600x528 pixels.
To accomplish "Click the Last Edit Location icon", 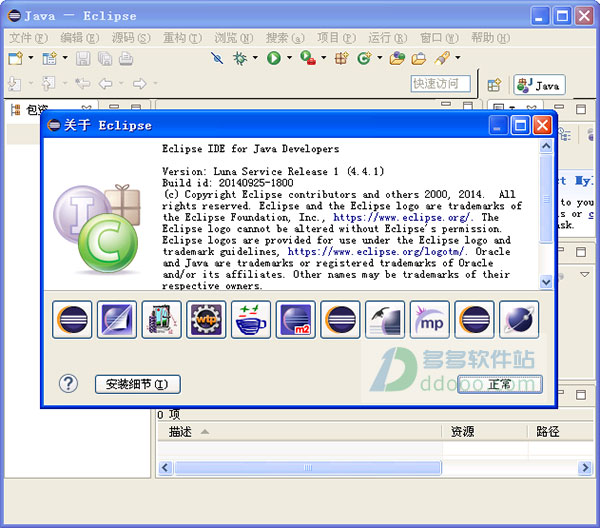I will click(82, 83).
